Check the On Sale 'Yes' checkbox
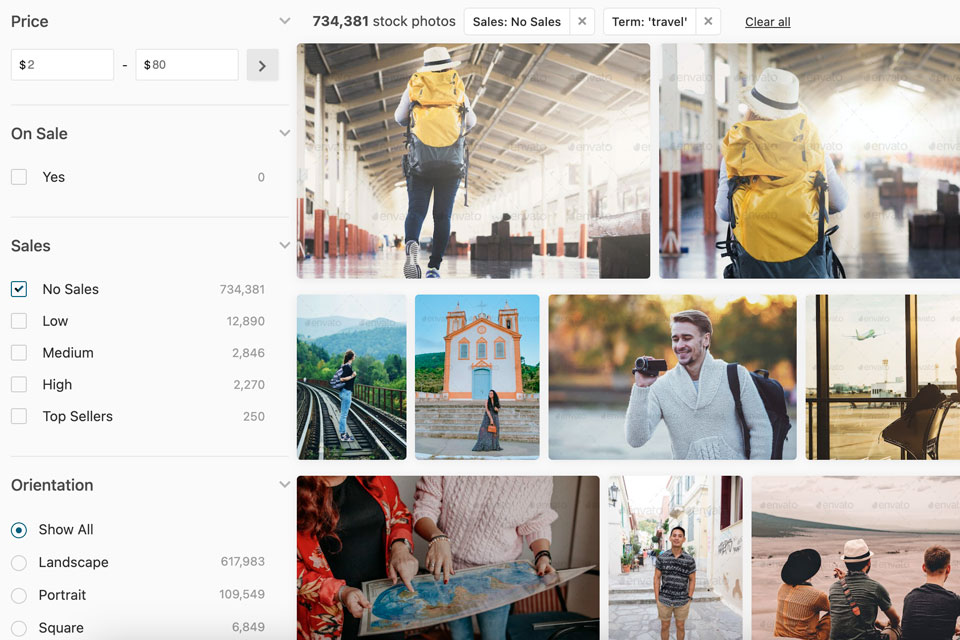Screen dimensions: 960x640 (x=19, y=177)
